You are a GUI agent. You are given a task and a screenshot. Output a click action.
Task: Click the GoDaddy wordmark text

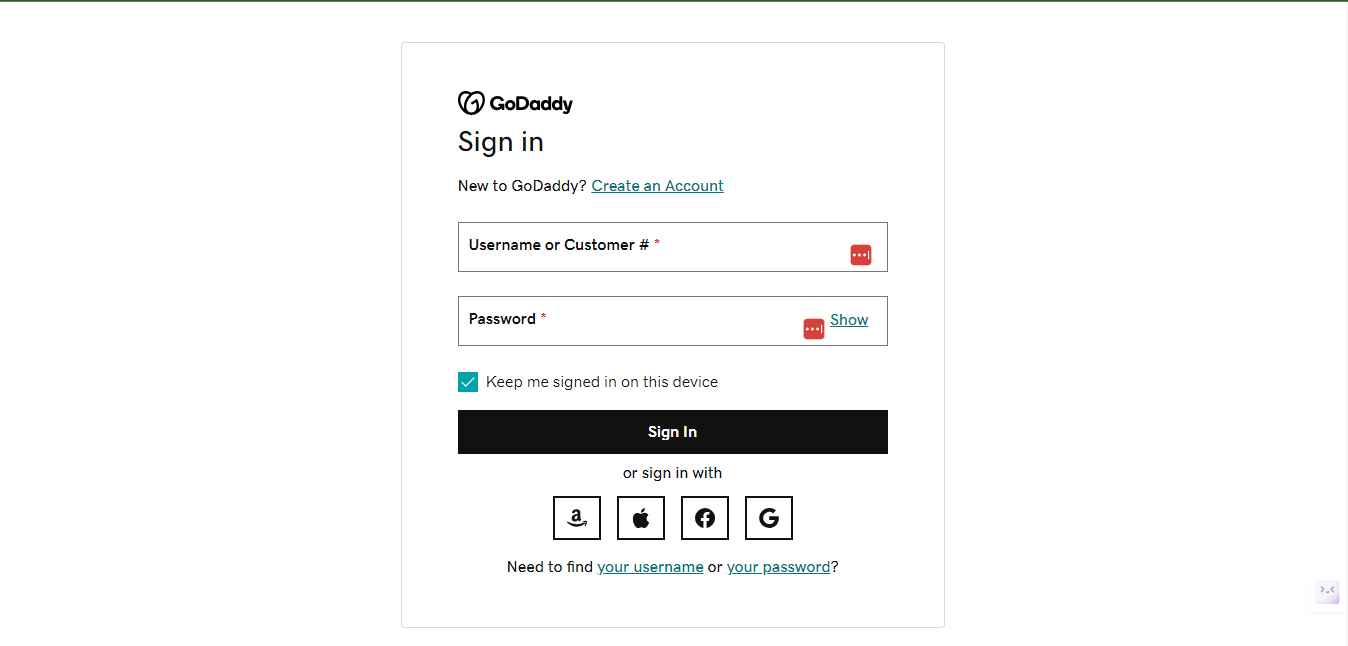coord(531,104)
